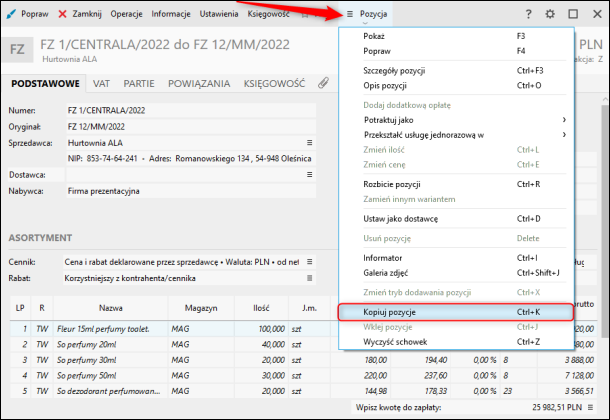Choose Popraw F4 in the dropdown menu
610x420 pixels.
pos(456,51)
